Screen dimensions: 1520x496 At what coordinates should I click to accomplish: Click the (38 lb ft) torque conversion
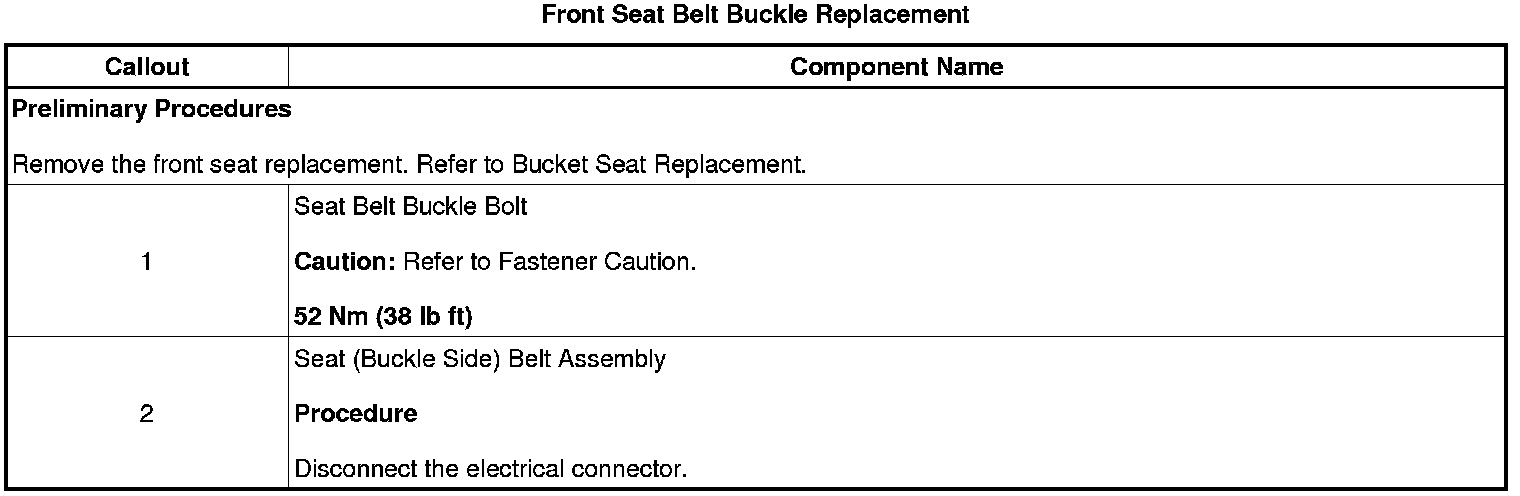coord(423,317)
